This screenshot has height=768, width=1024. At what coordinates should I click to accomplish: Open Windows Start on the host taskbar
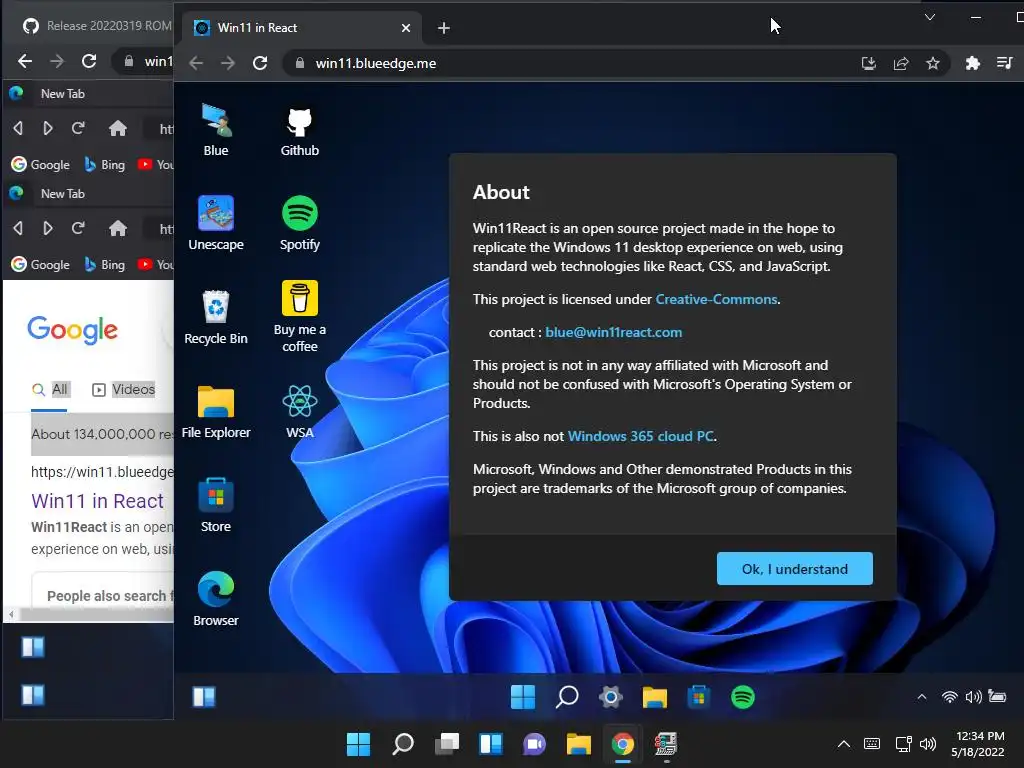point(358,744)
